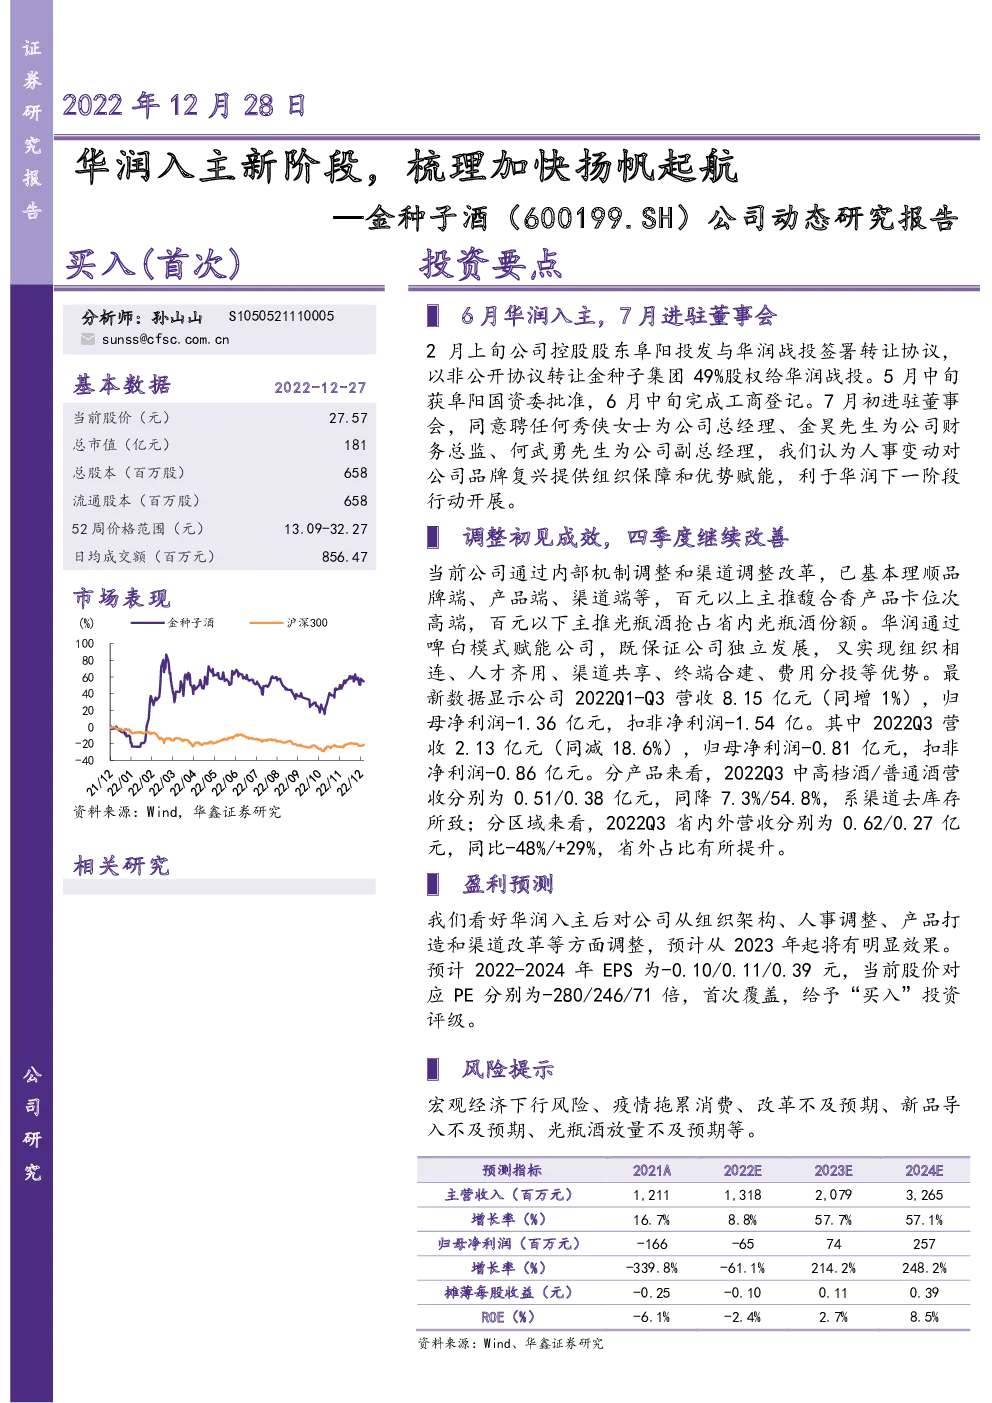992x1403 pixels.
Task: Click the 2022E net profit value -65
Action: coord(743,1244)
